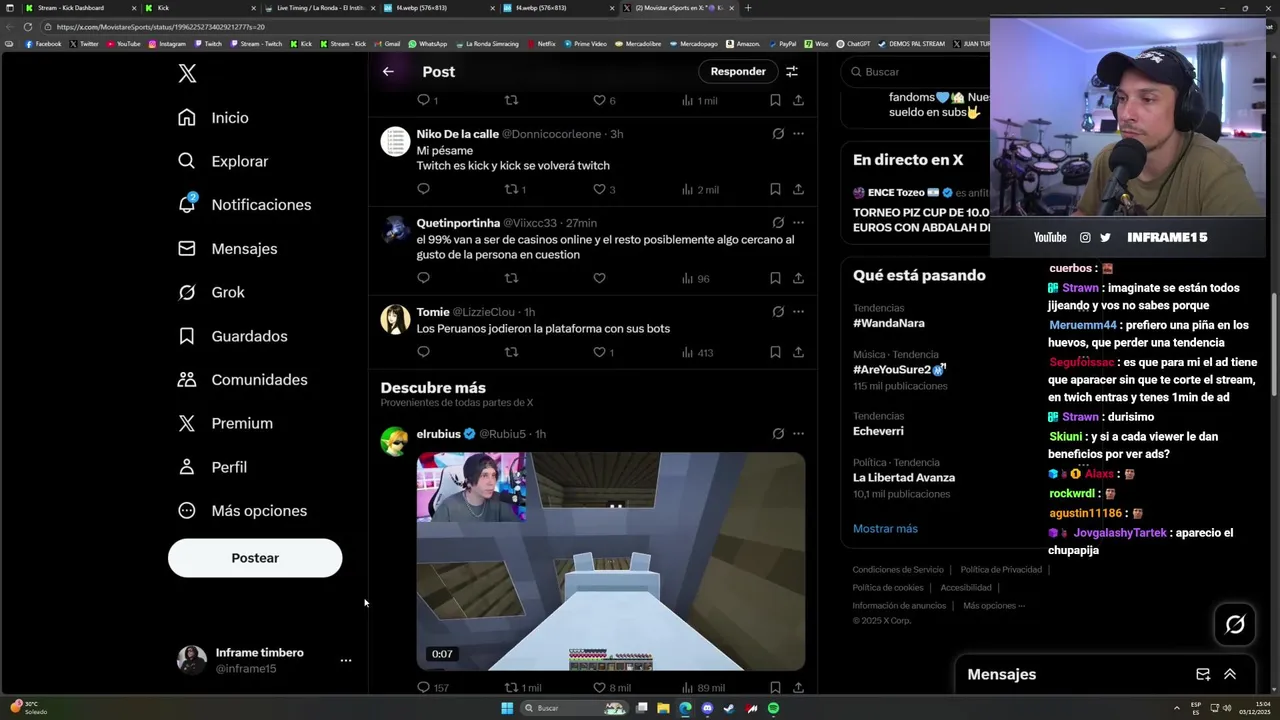The height and width of the screenshot is (720, 1280).
Task: Open Spotify from taskbar
Action: tap(773, 708)
